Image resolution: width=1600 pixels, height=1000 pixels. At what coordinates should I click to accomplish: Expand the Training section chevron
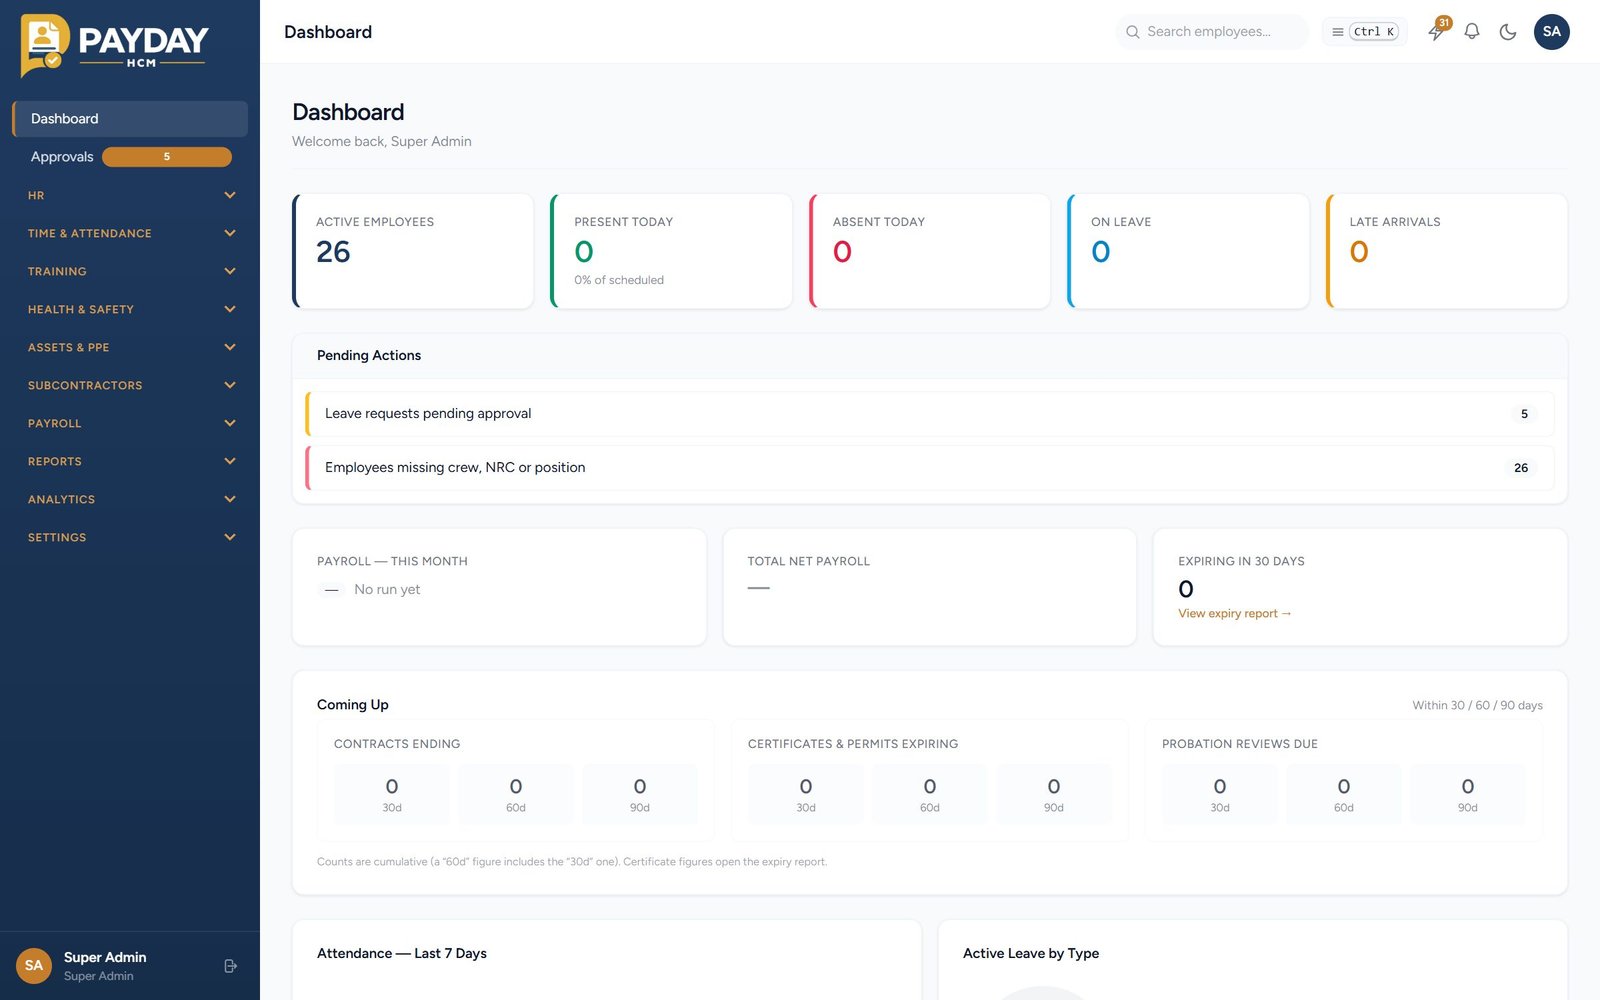point(230,271)
